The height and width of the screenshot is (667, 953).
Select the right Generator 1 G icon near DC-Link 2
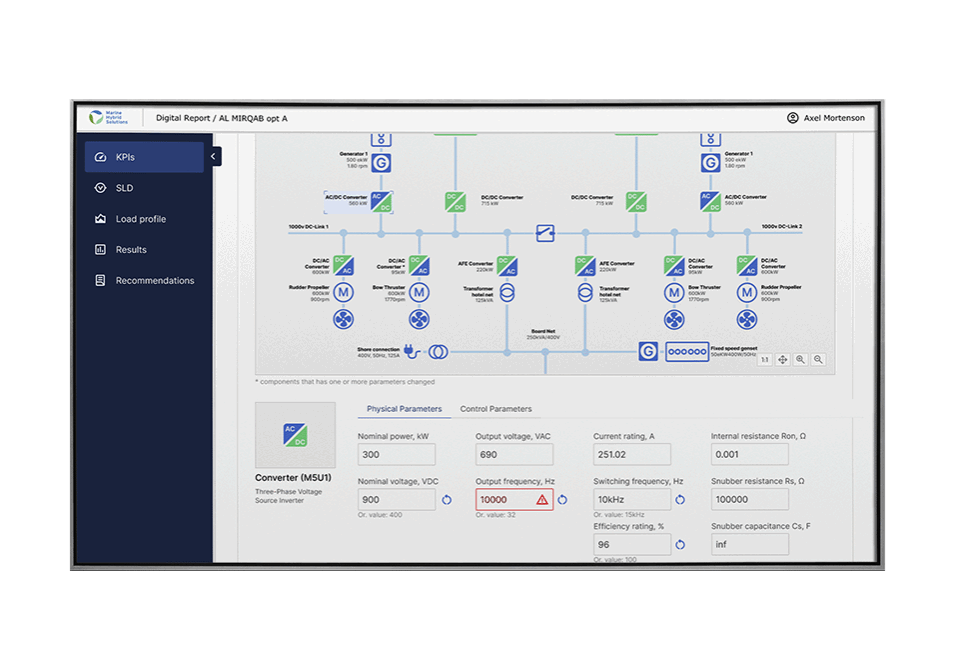[710, 163]
